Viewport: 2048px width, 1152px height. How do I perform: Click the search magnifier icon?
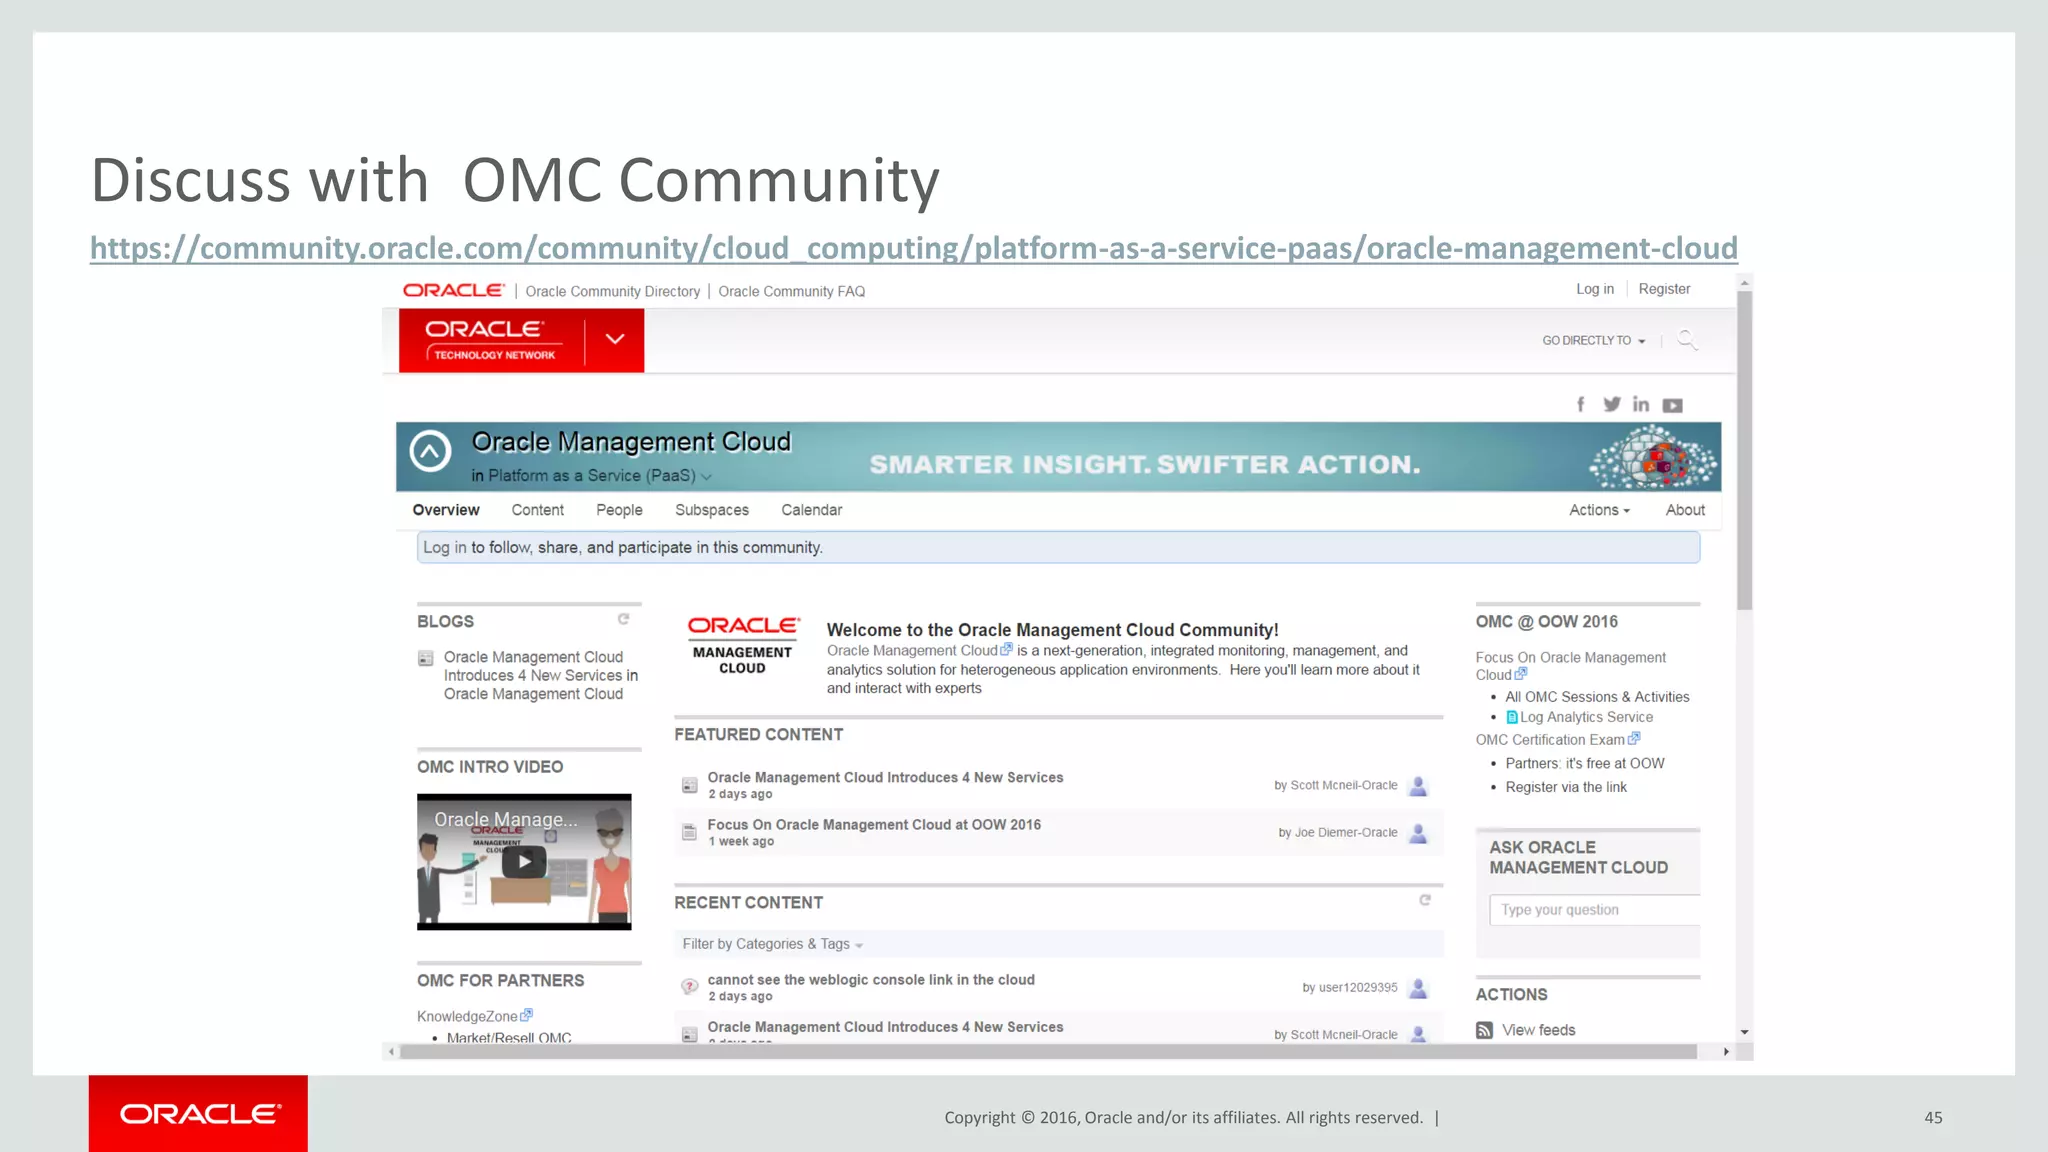coord(1687,340)
